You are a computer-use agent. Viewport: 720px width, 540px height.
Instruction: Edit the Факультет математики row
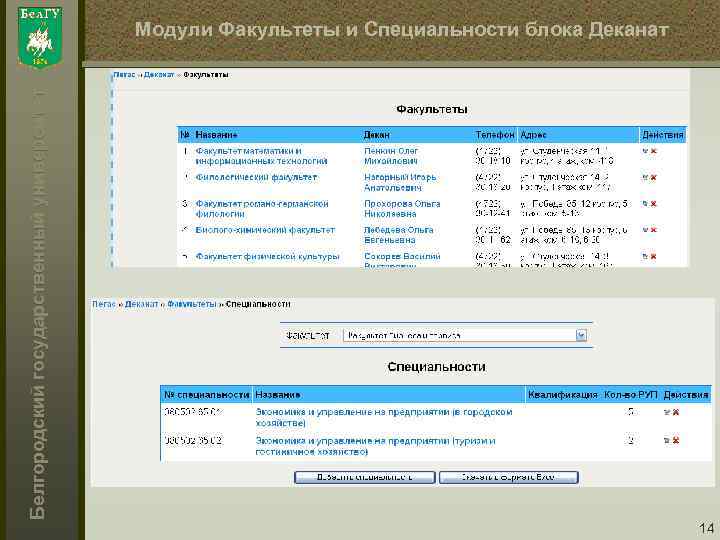(645, 151)
